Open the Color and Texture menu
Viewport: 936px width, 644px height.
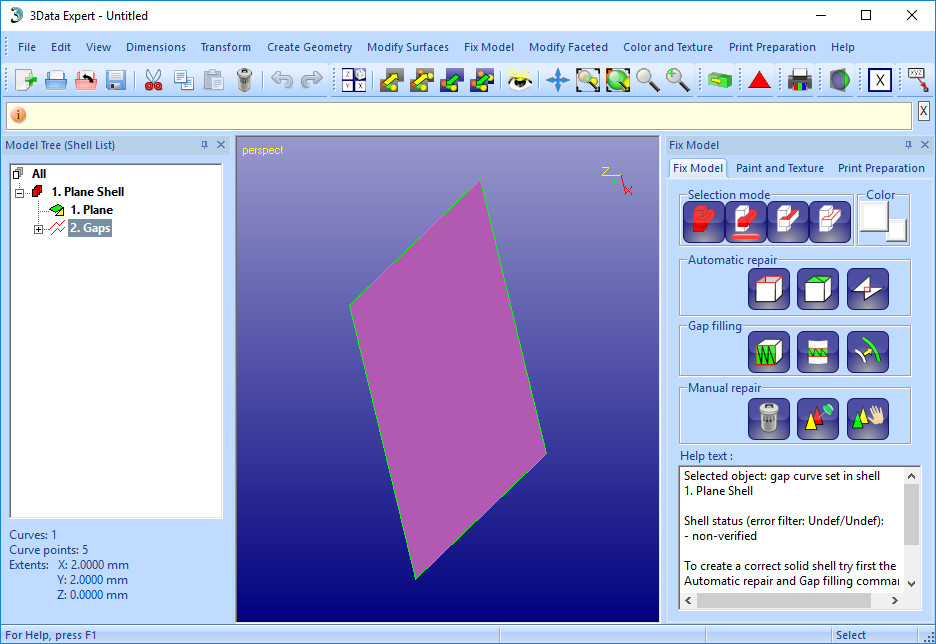[668, 47]
